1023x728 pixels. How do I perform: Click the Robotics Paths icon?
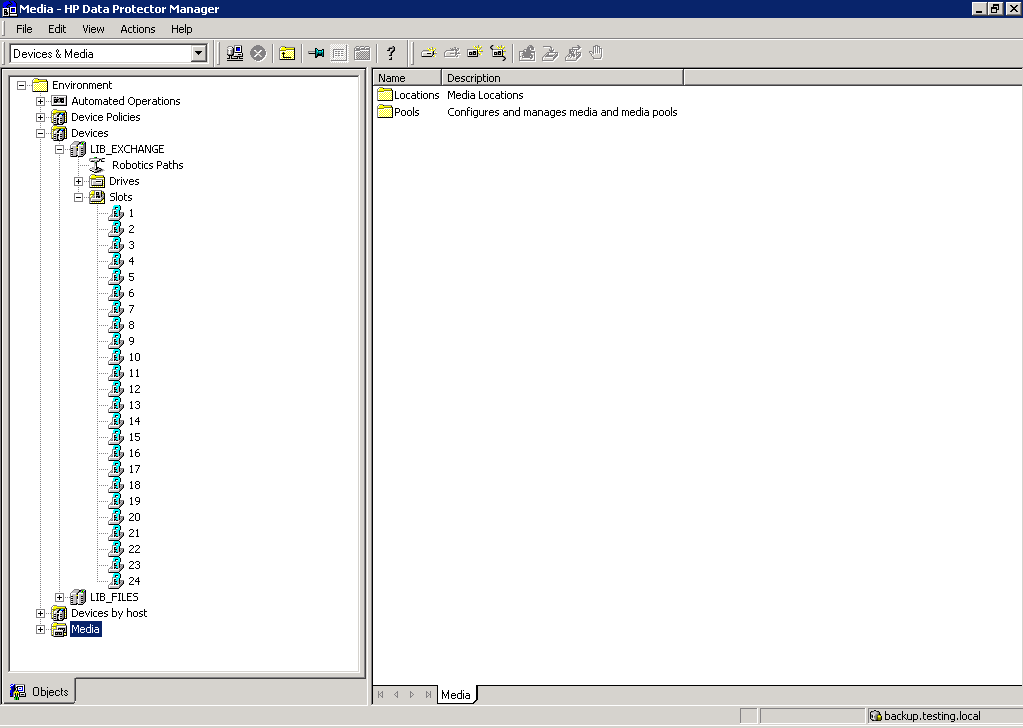[x=97, y=165]
